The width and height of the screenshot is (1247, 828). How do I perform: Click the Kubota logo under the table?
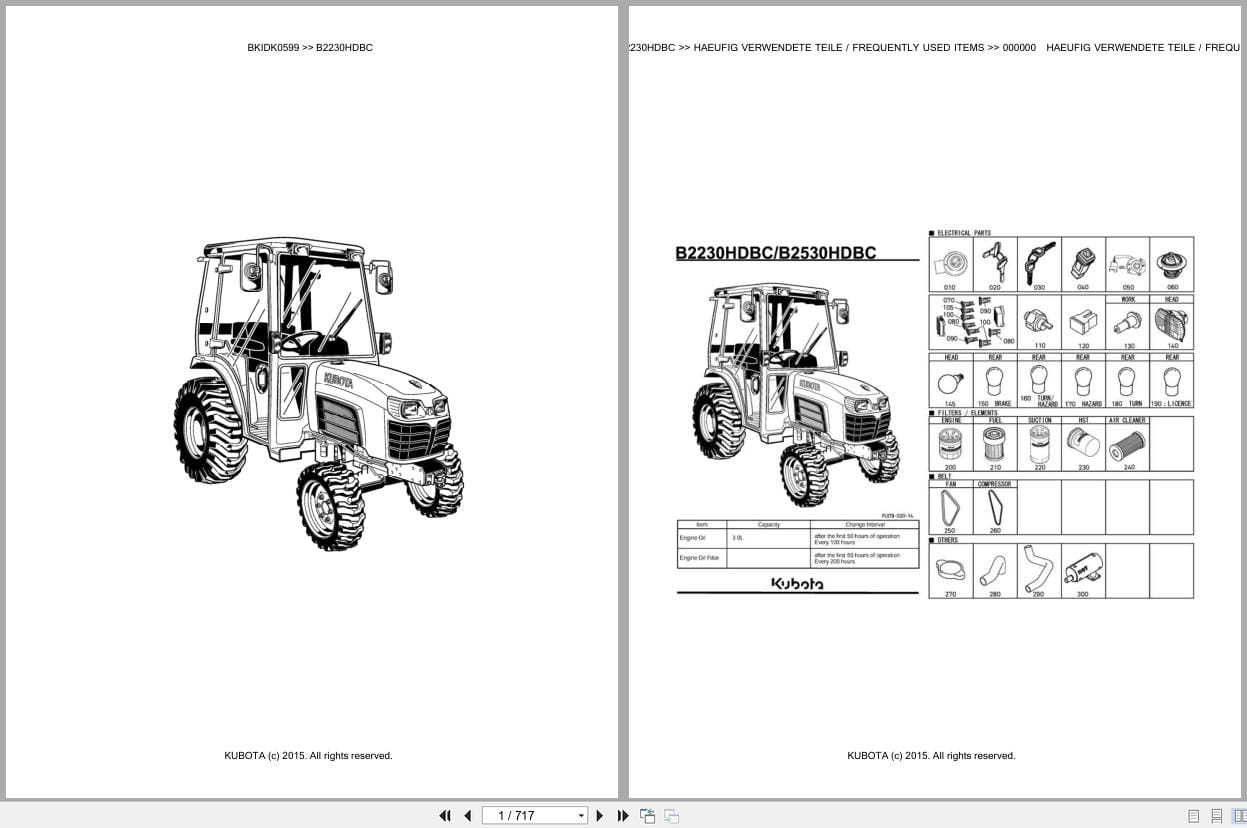(797, 584)
